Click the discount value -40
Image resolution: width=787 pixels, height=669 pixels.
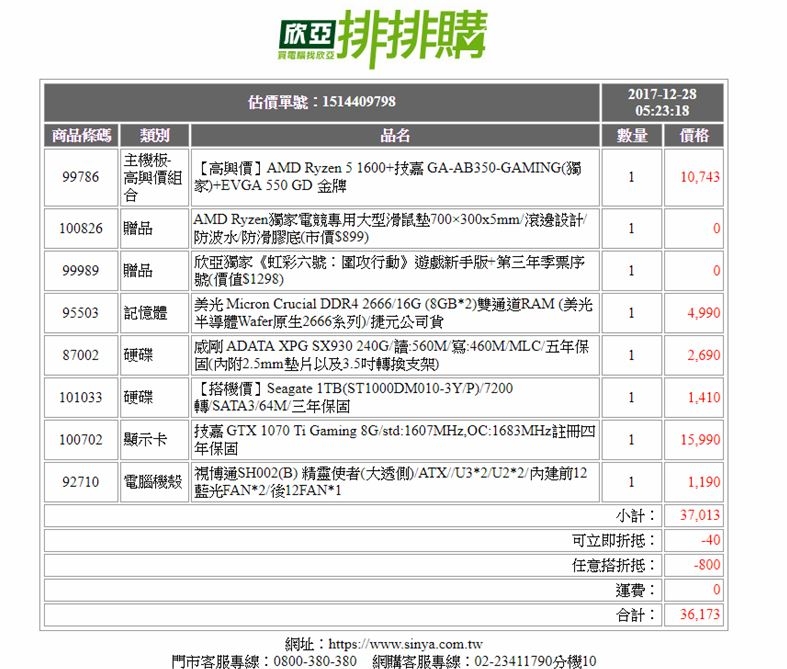click(x=710, y=541)
